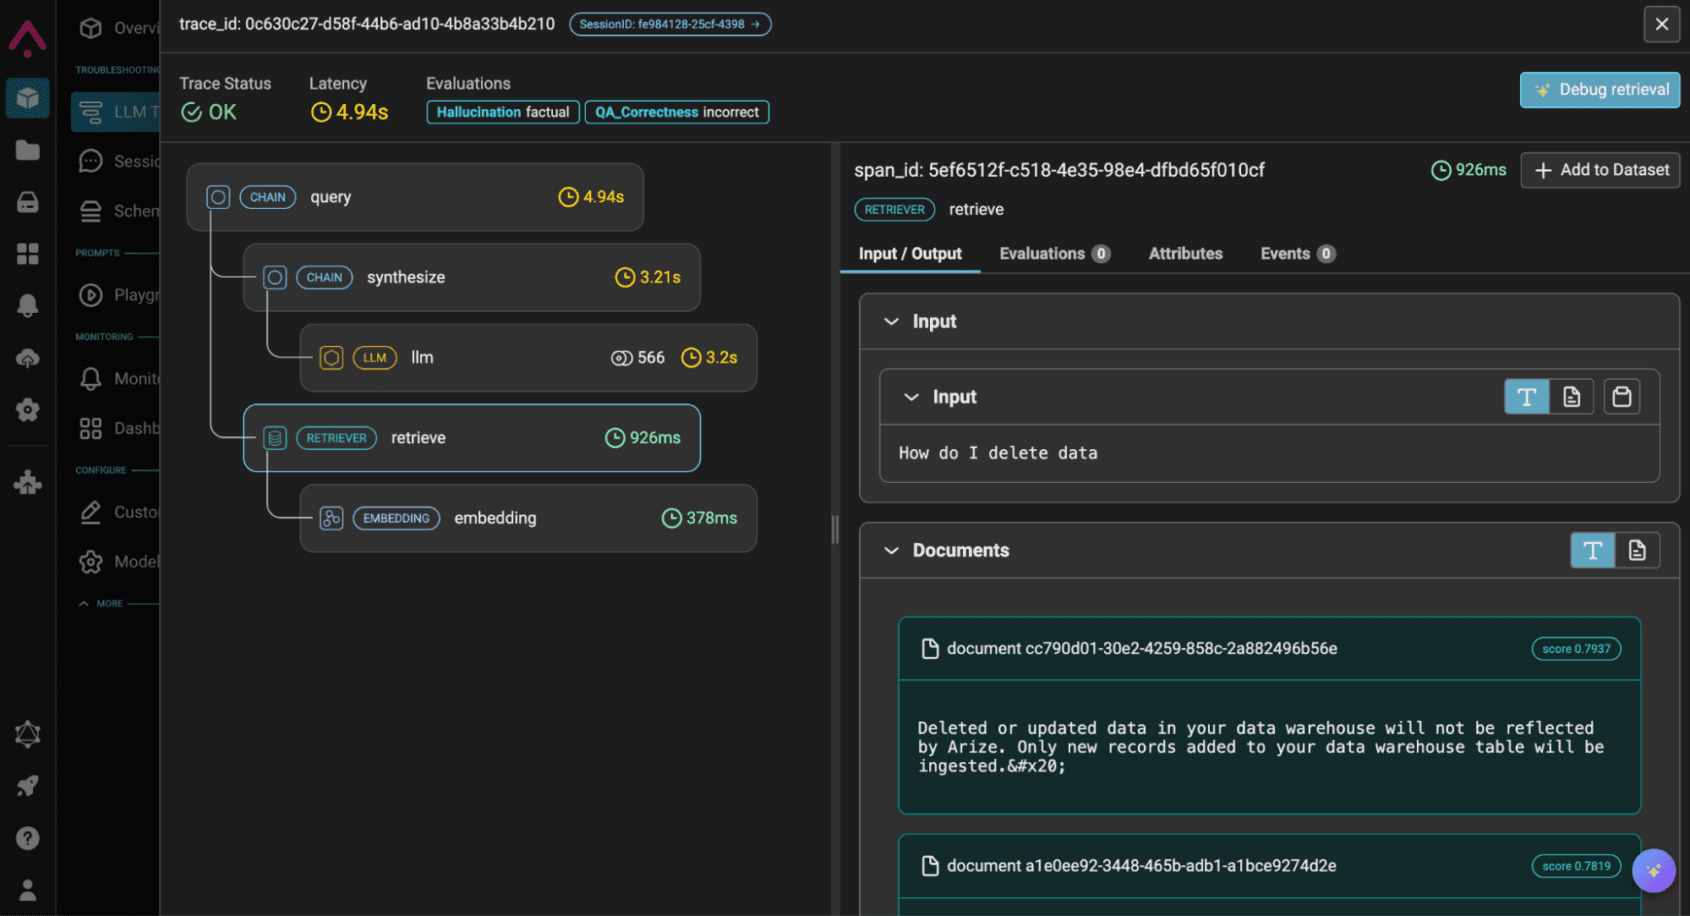Click the Debug retrieval button
The width and height of the screenshot is (1690, 916).
(1599, 90)
